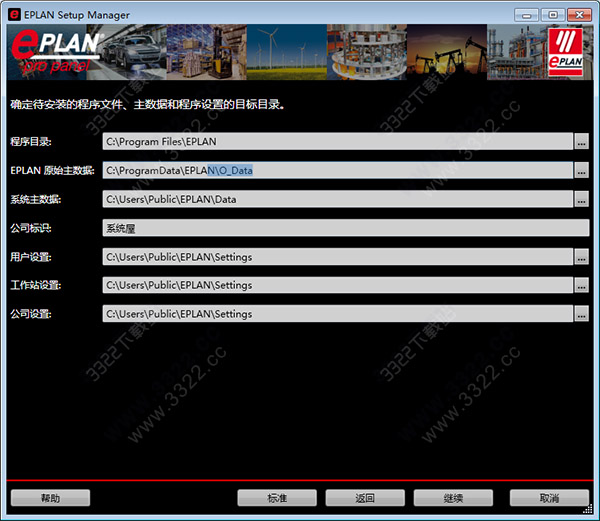Click the EPLAN pro panel logo
The height and width of the screenshot is (521, 600).
click(56, 52)
